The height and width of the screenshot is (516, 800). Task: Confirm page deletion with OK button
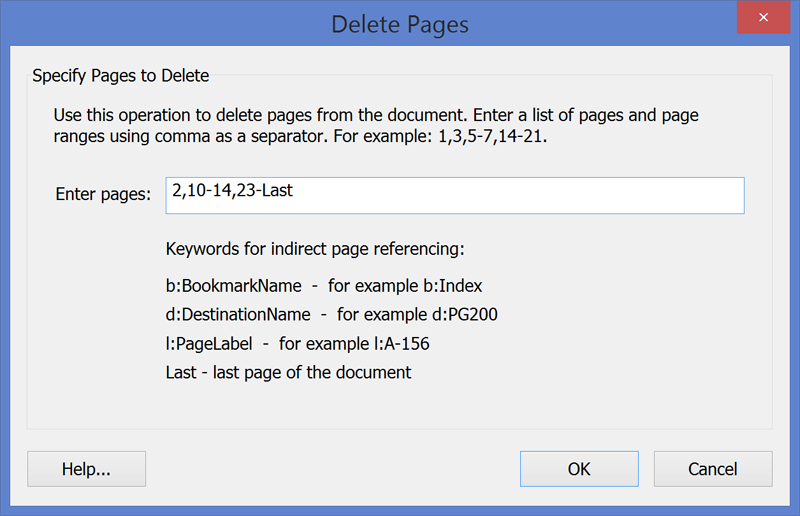(x=579, y=469)
